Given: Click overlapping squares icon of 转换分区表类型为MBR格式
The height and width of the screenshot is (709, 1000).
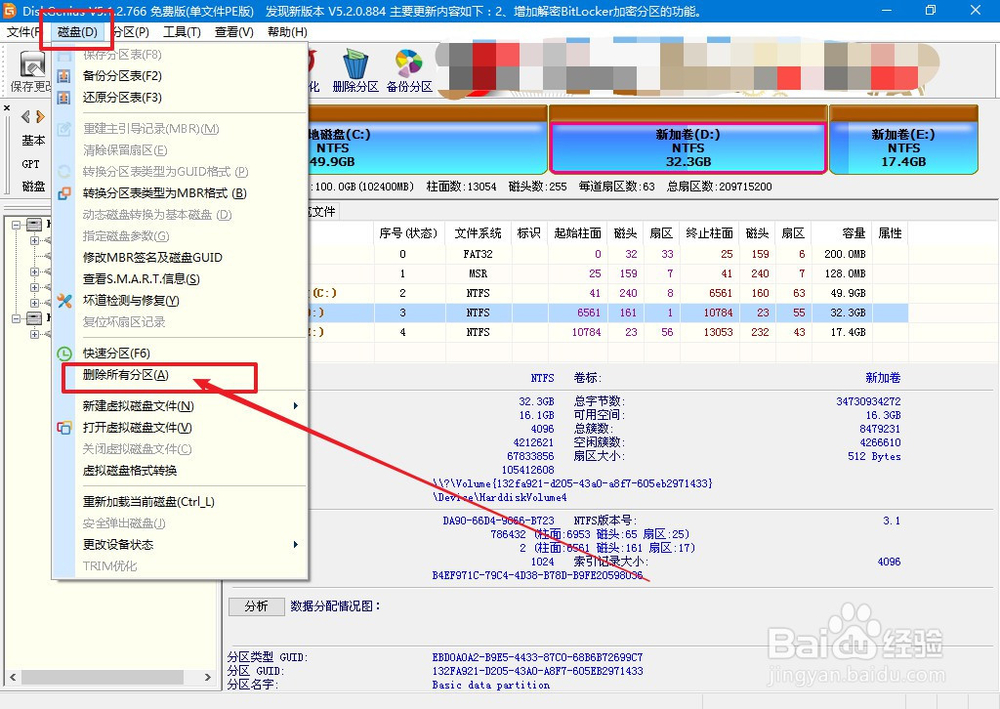Looking at the screenshot, I should [64, 193].
